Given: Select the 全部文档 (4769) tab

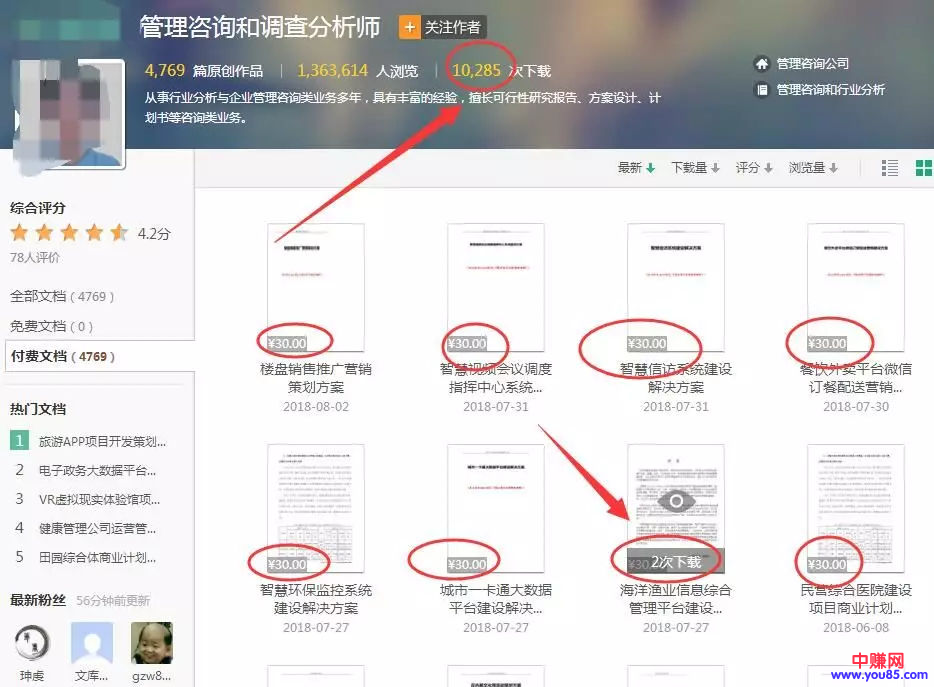Looking at the screenshot, I should point(62,297).
